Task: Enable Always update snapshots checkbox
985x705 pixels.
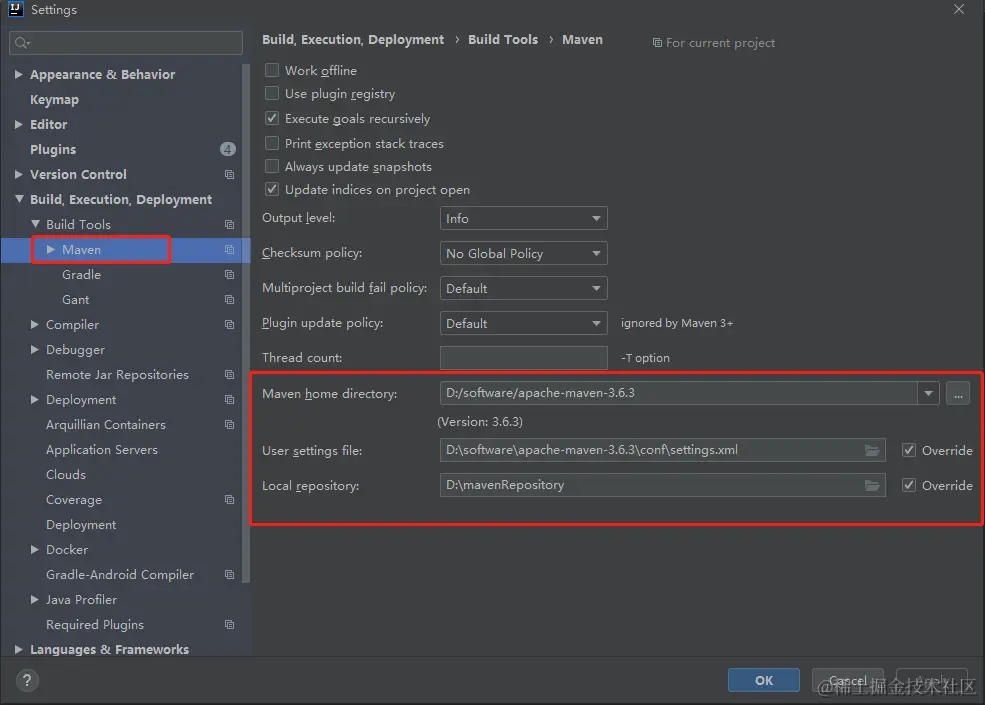Action: point(272,166)
